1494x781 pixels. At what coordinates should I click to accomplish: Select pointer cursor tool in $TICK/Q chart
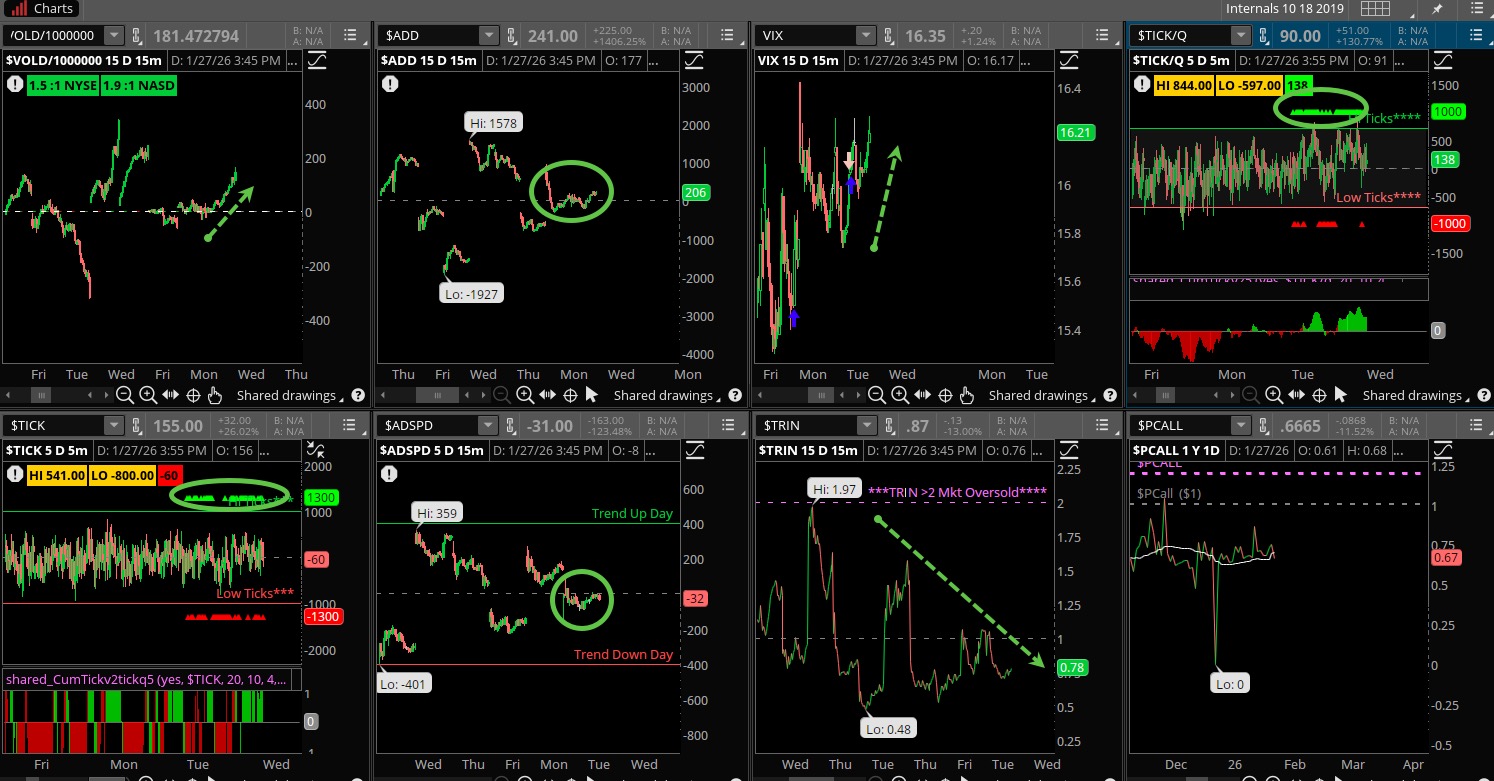coord(1340,395)
